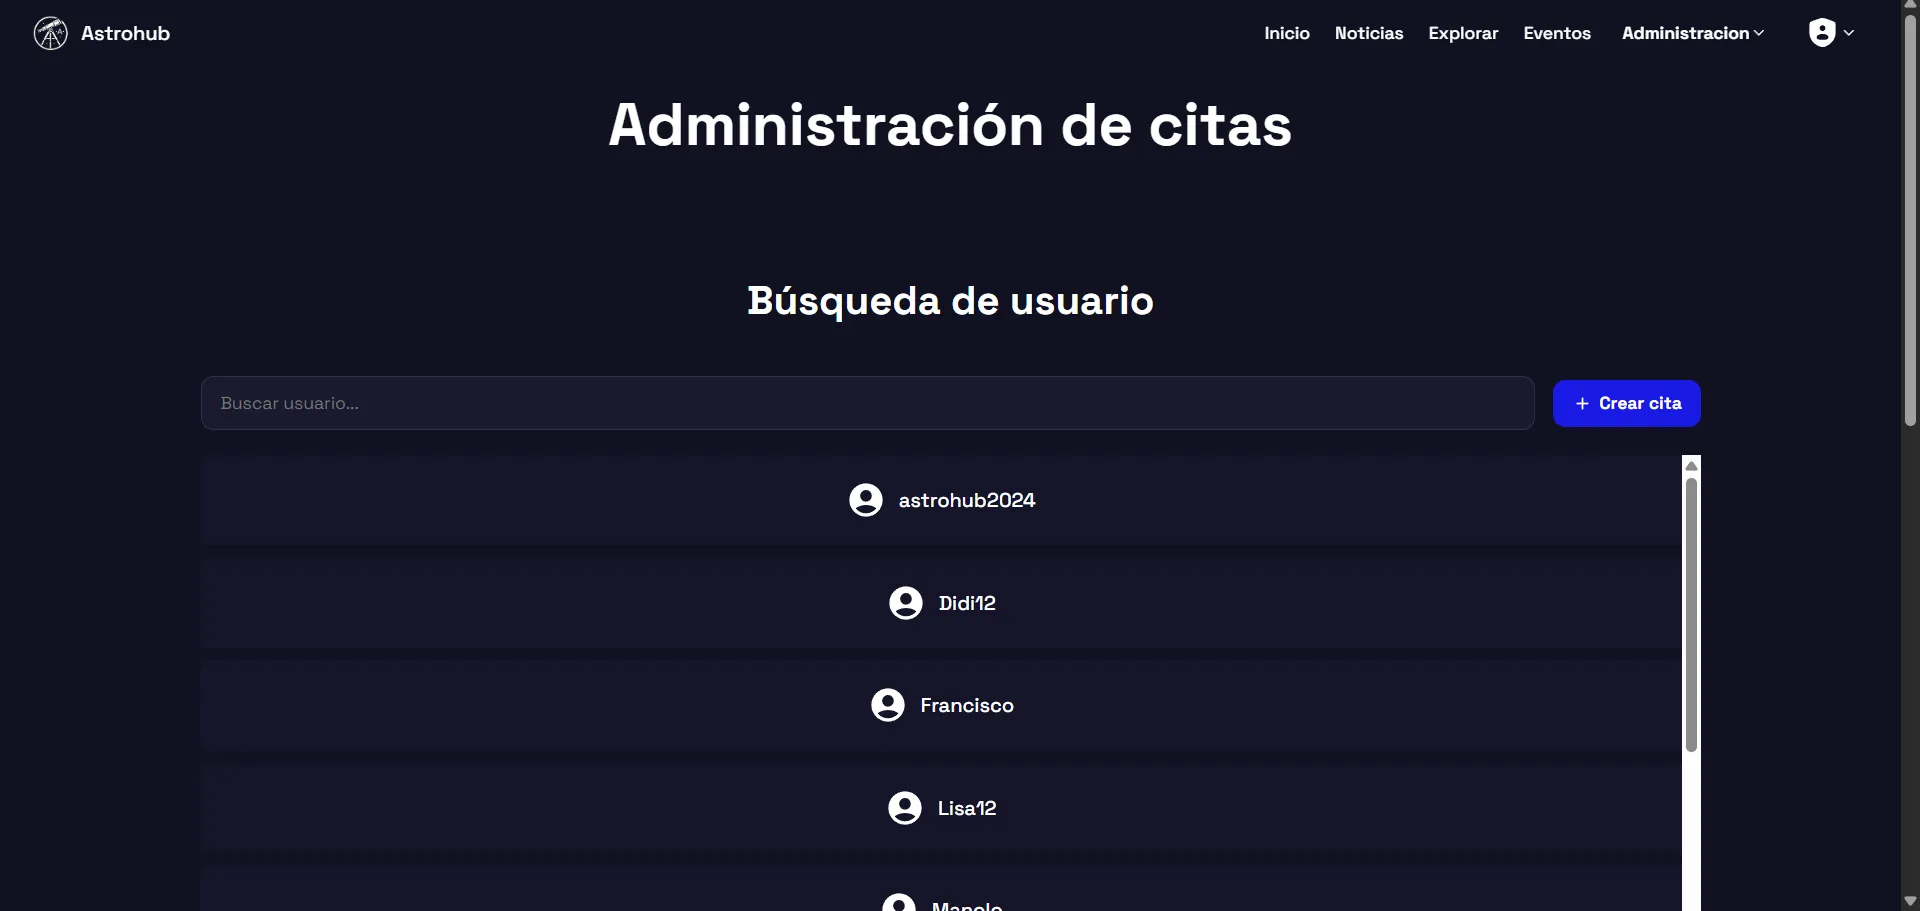
Task: Click the plus icon in Crear cita
Action: click(x=1582, y=403)
